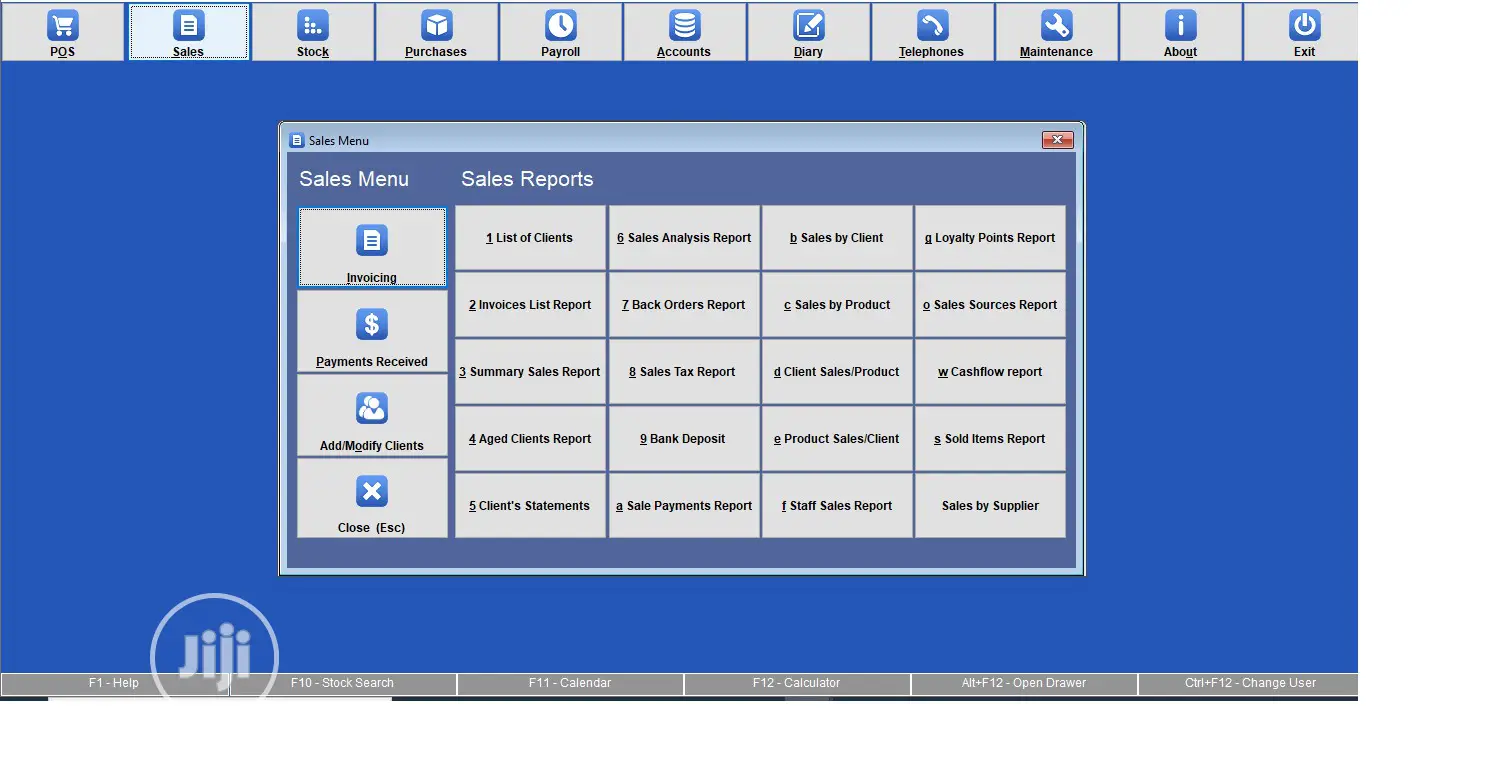The image size is (1500, 760).
Task: Click Close (Esc) in Sales Menu
Action: [372, 498]
